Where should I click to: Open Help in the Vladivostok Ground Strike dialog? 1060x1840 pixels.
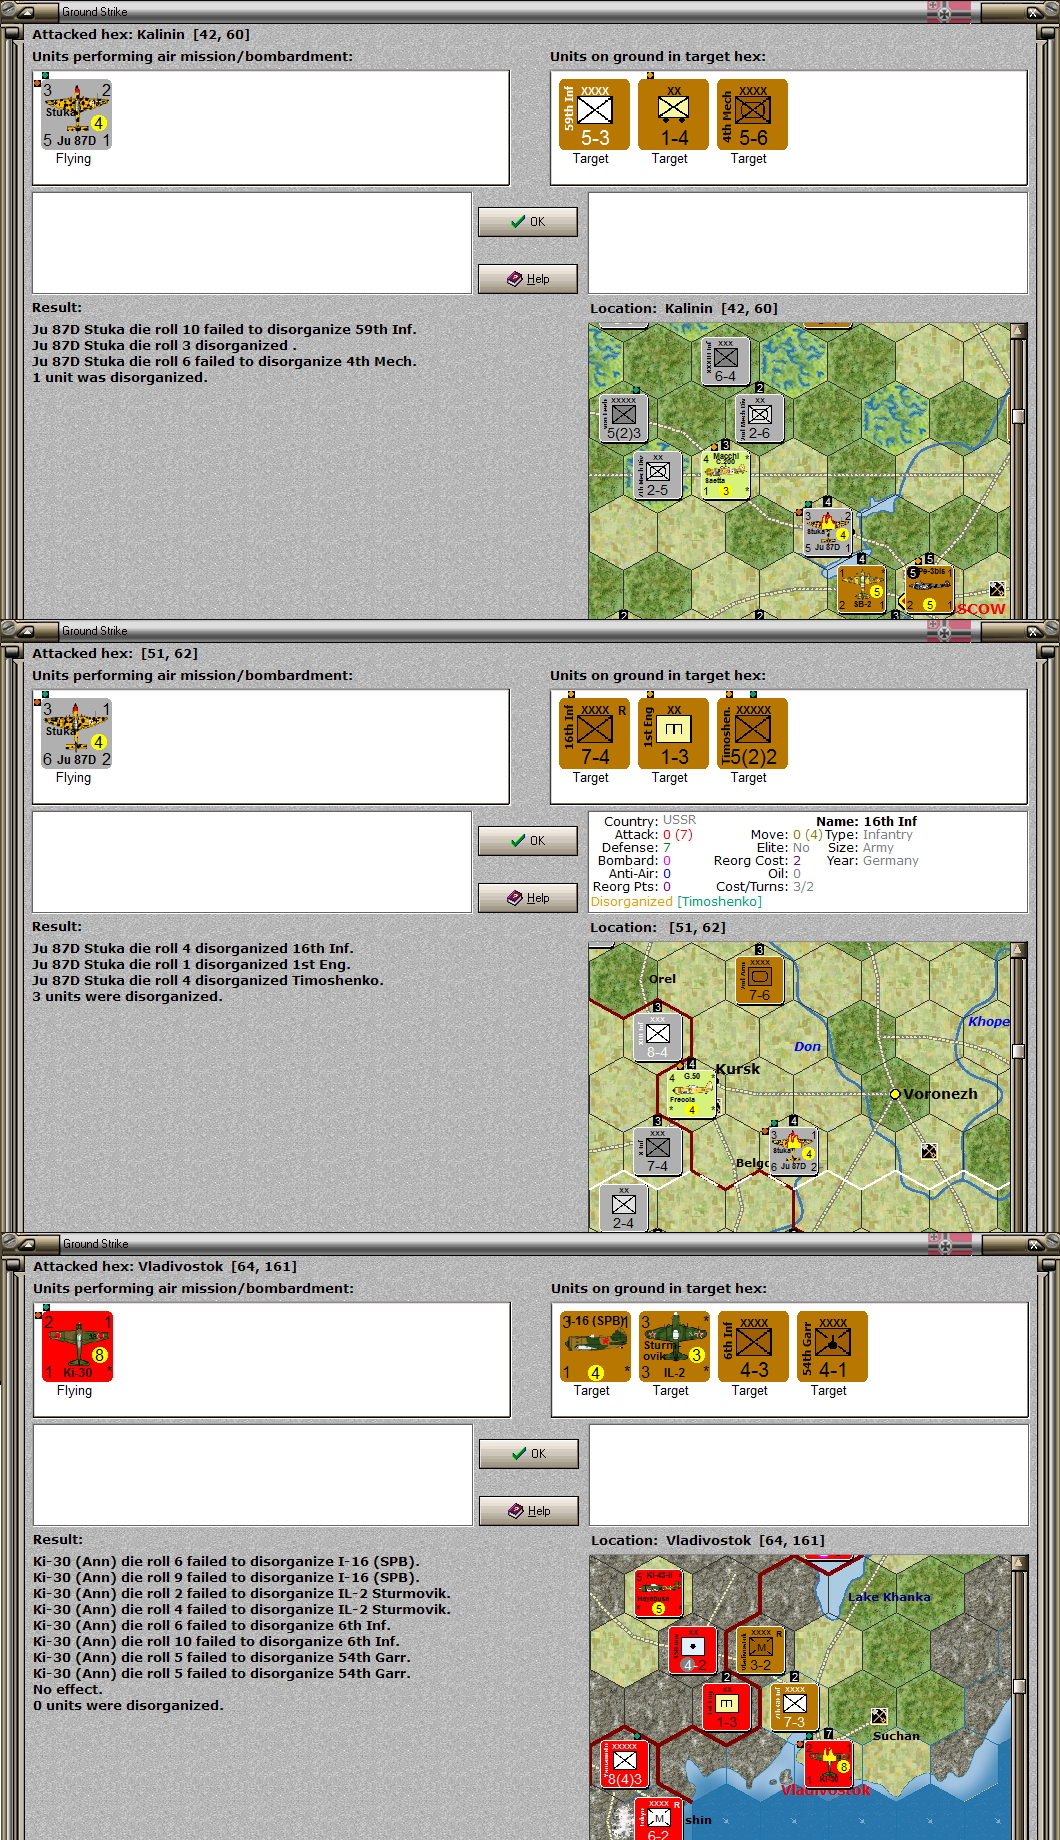tap(529, 1511)
